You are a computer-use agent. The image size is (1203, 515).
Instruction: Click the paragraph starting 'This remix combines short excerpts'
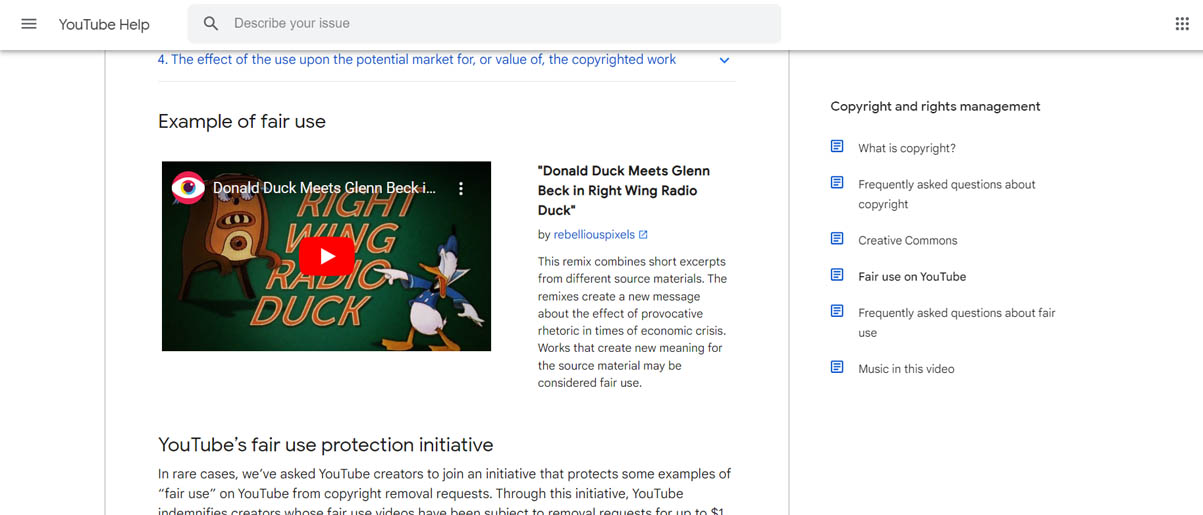[x=632, y=322]
